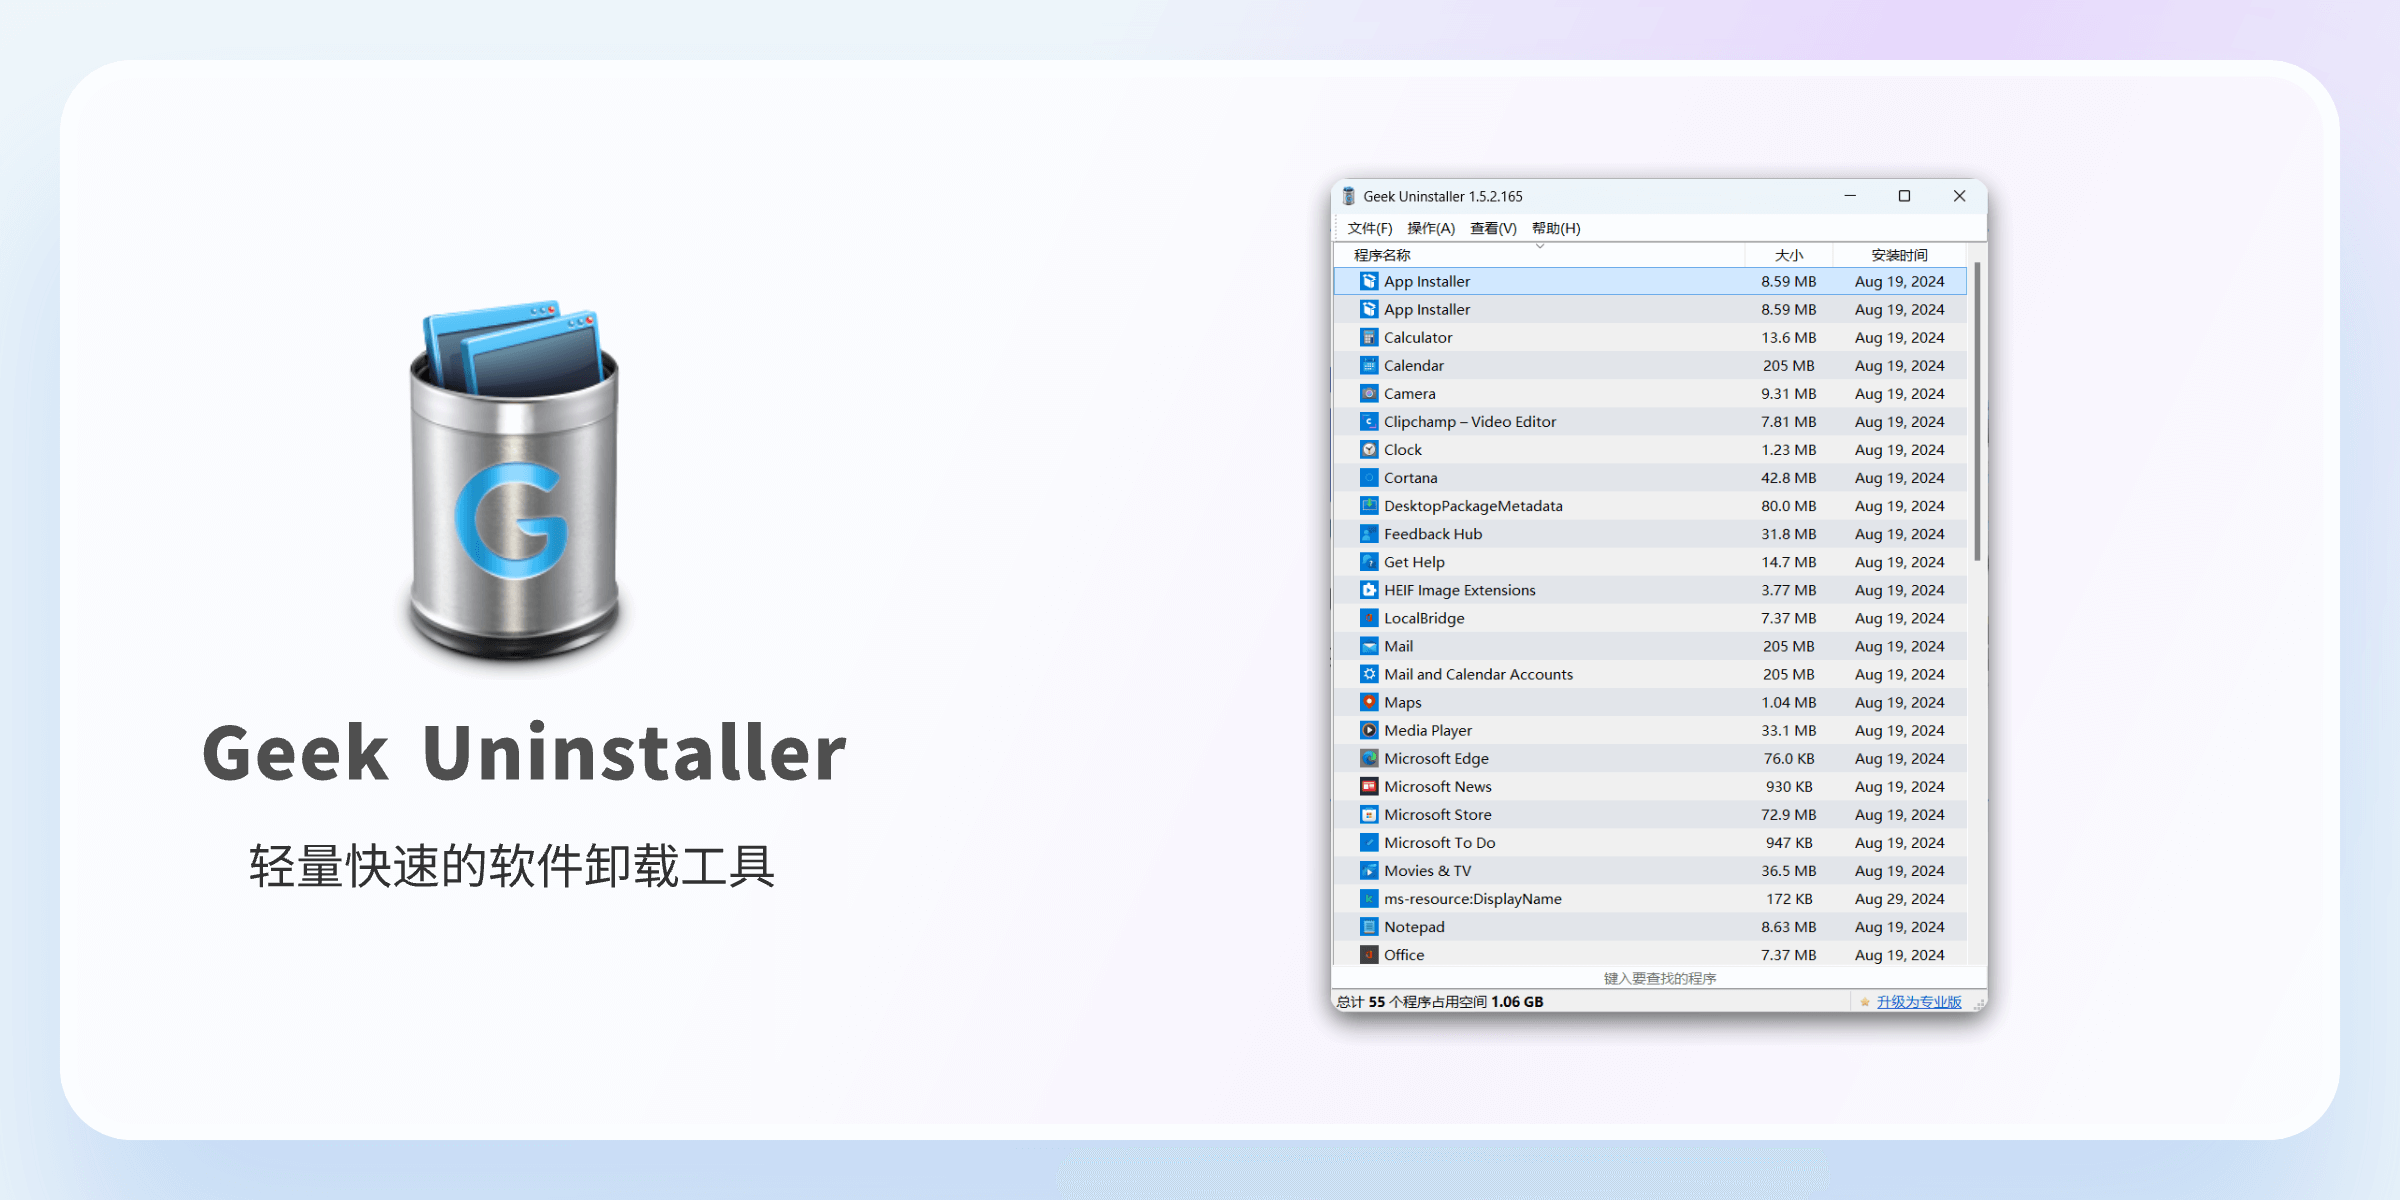Click the 升级为专业版 link
This screenshot has width=2400, height=1200.
click(1919, 1001)
